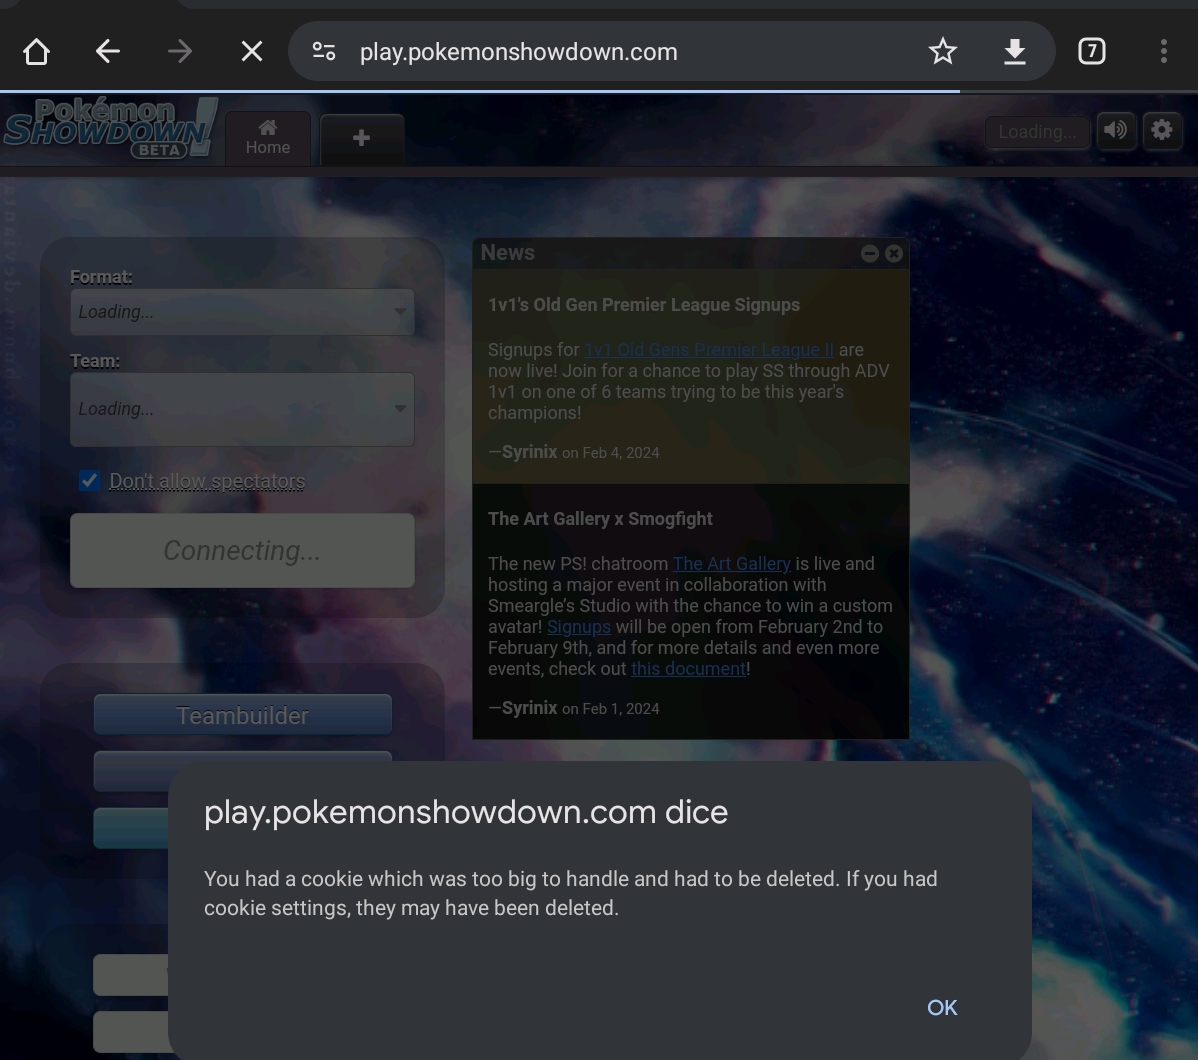The image size is (1198, 1060).
Task: Tap the browser Home icon
Action: [x=36, y=52]
